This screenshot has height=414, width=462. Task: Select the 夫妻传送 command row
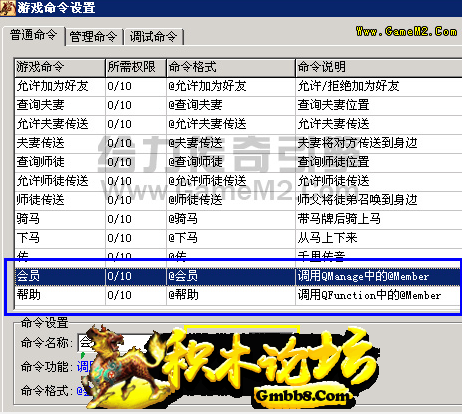click(x=238, y=144)
